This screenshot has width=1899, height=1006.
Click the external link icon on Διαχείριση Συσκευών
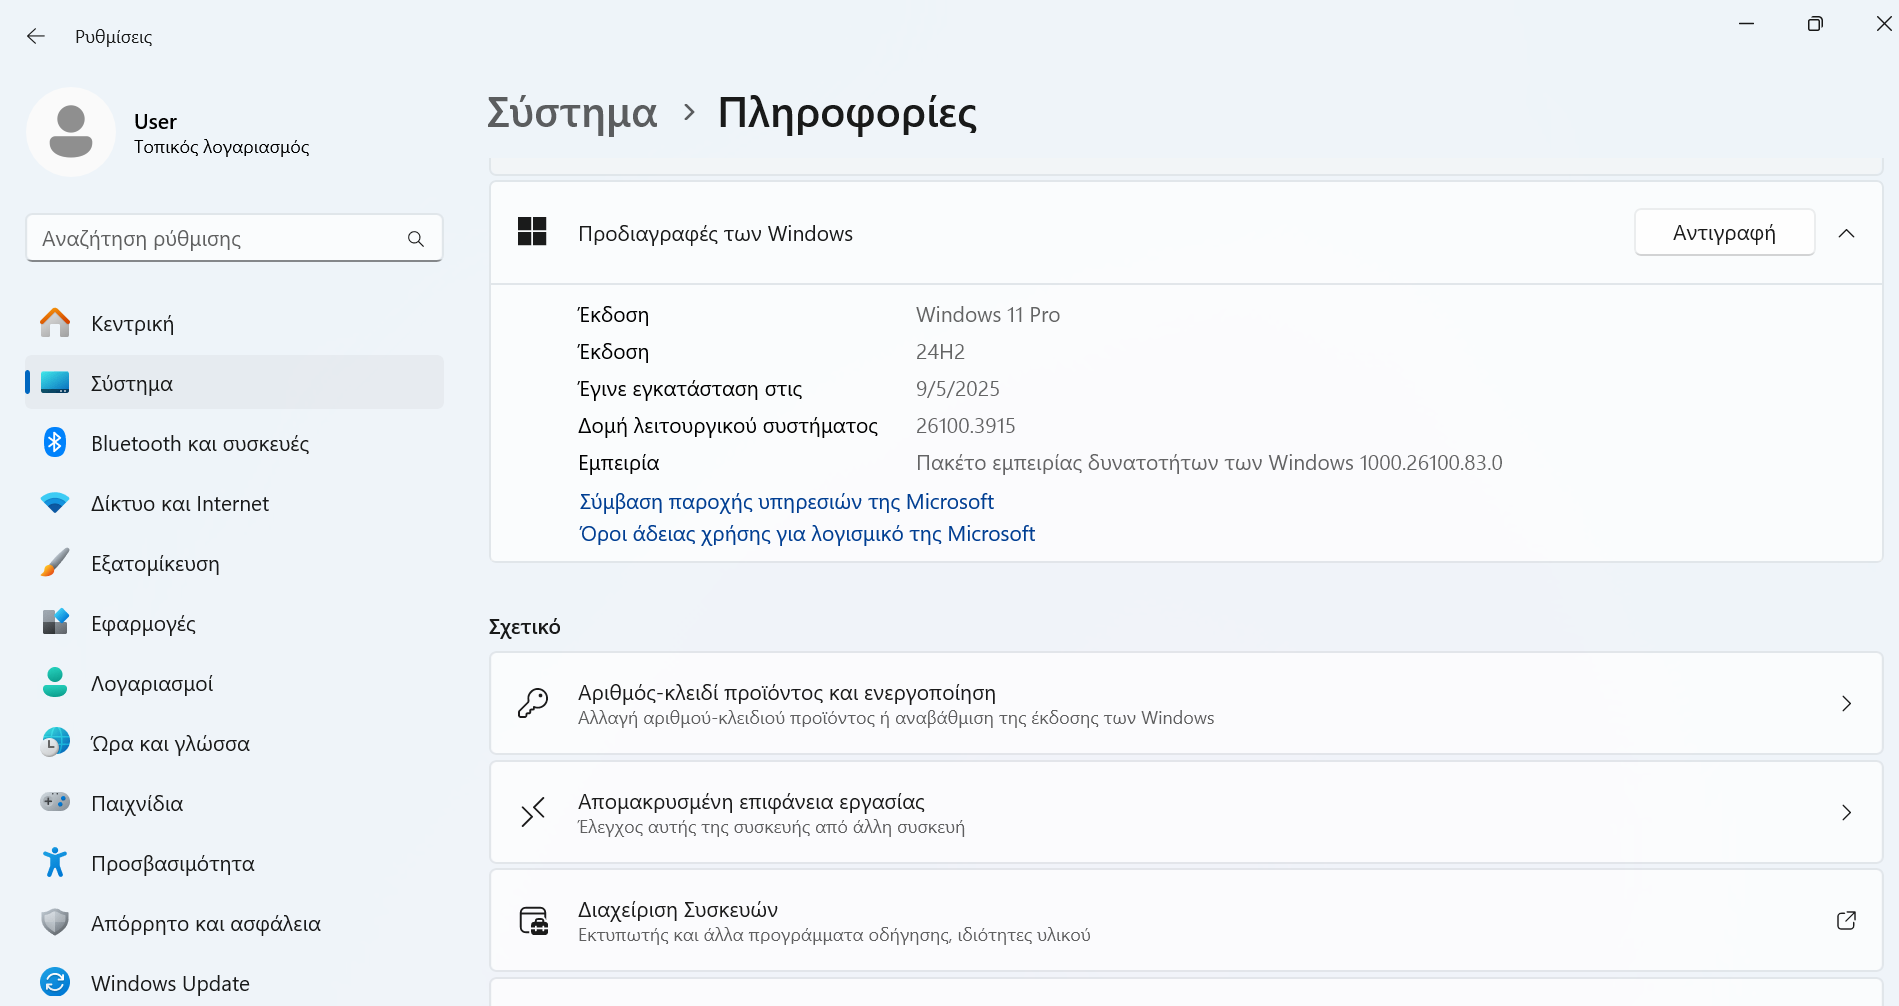[1846, 921]
